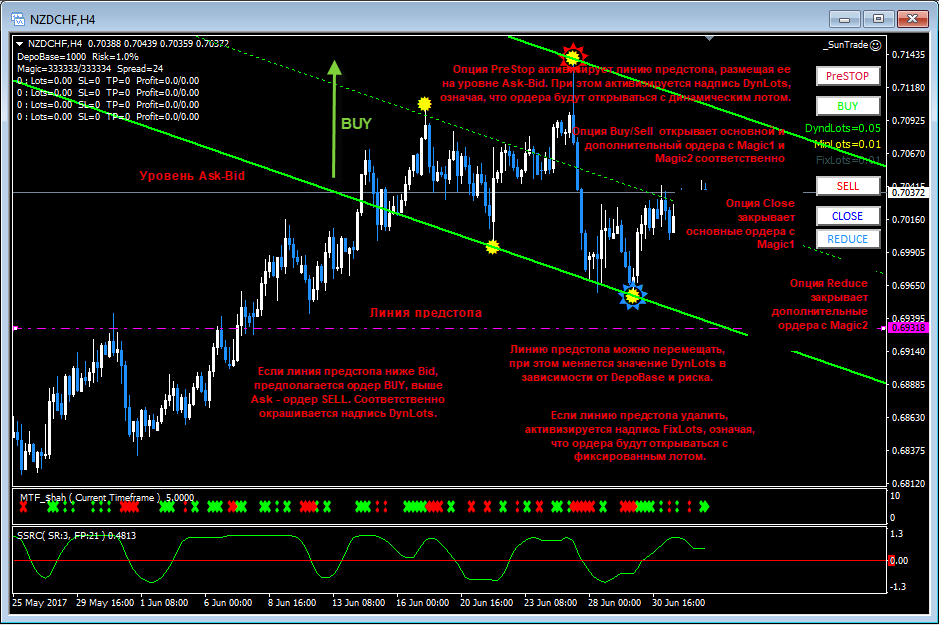Minimize the NZDCHF,H4 chart window
This screenshot has height=625, width=939.
pyautogui.click(x=845, y=19)
